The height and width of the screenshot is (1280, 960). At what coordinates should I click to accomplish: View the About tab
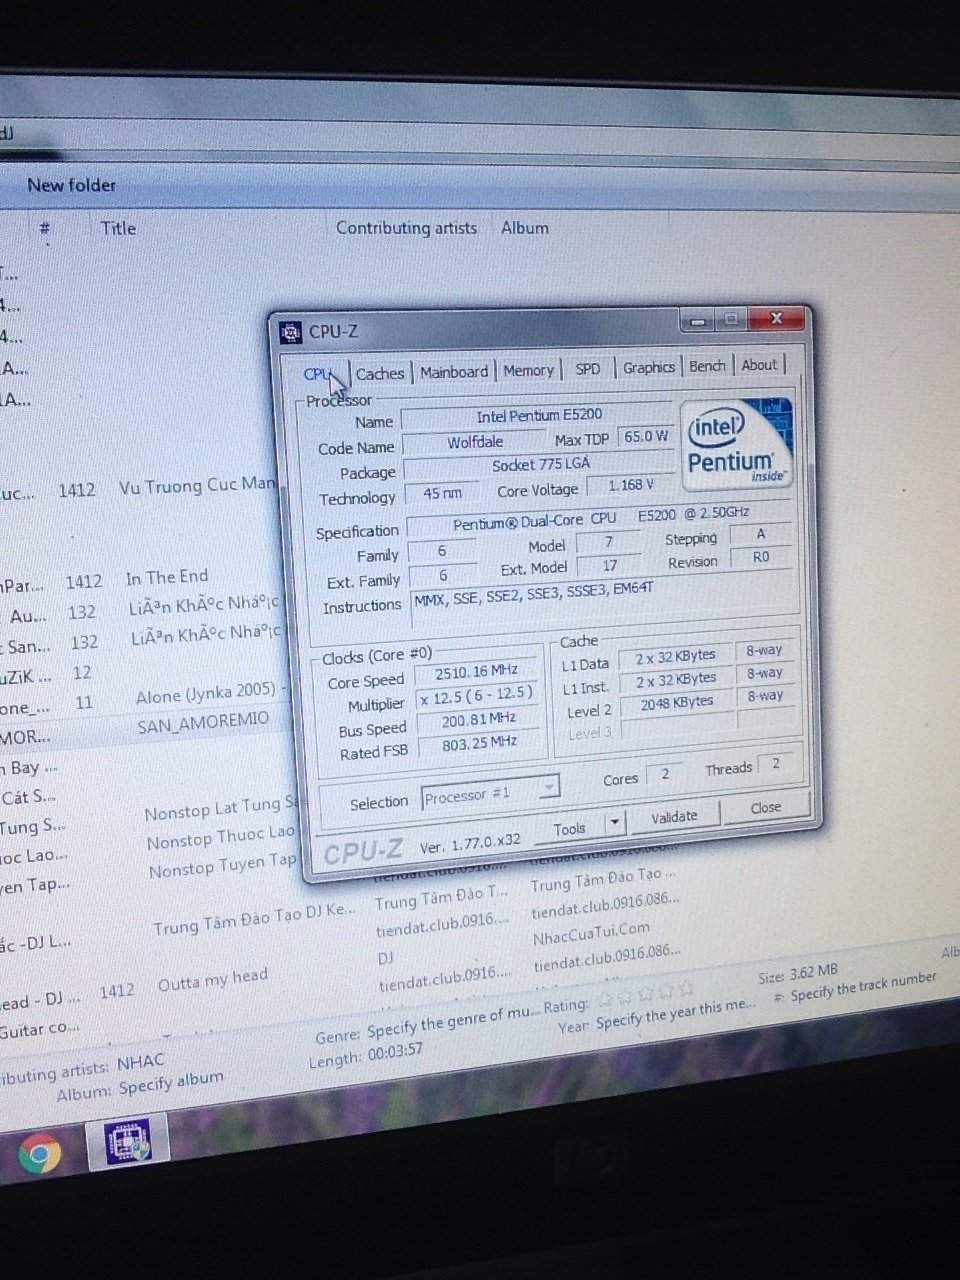759,365
